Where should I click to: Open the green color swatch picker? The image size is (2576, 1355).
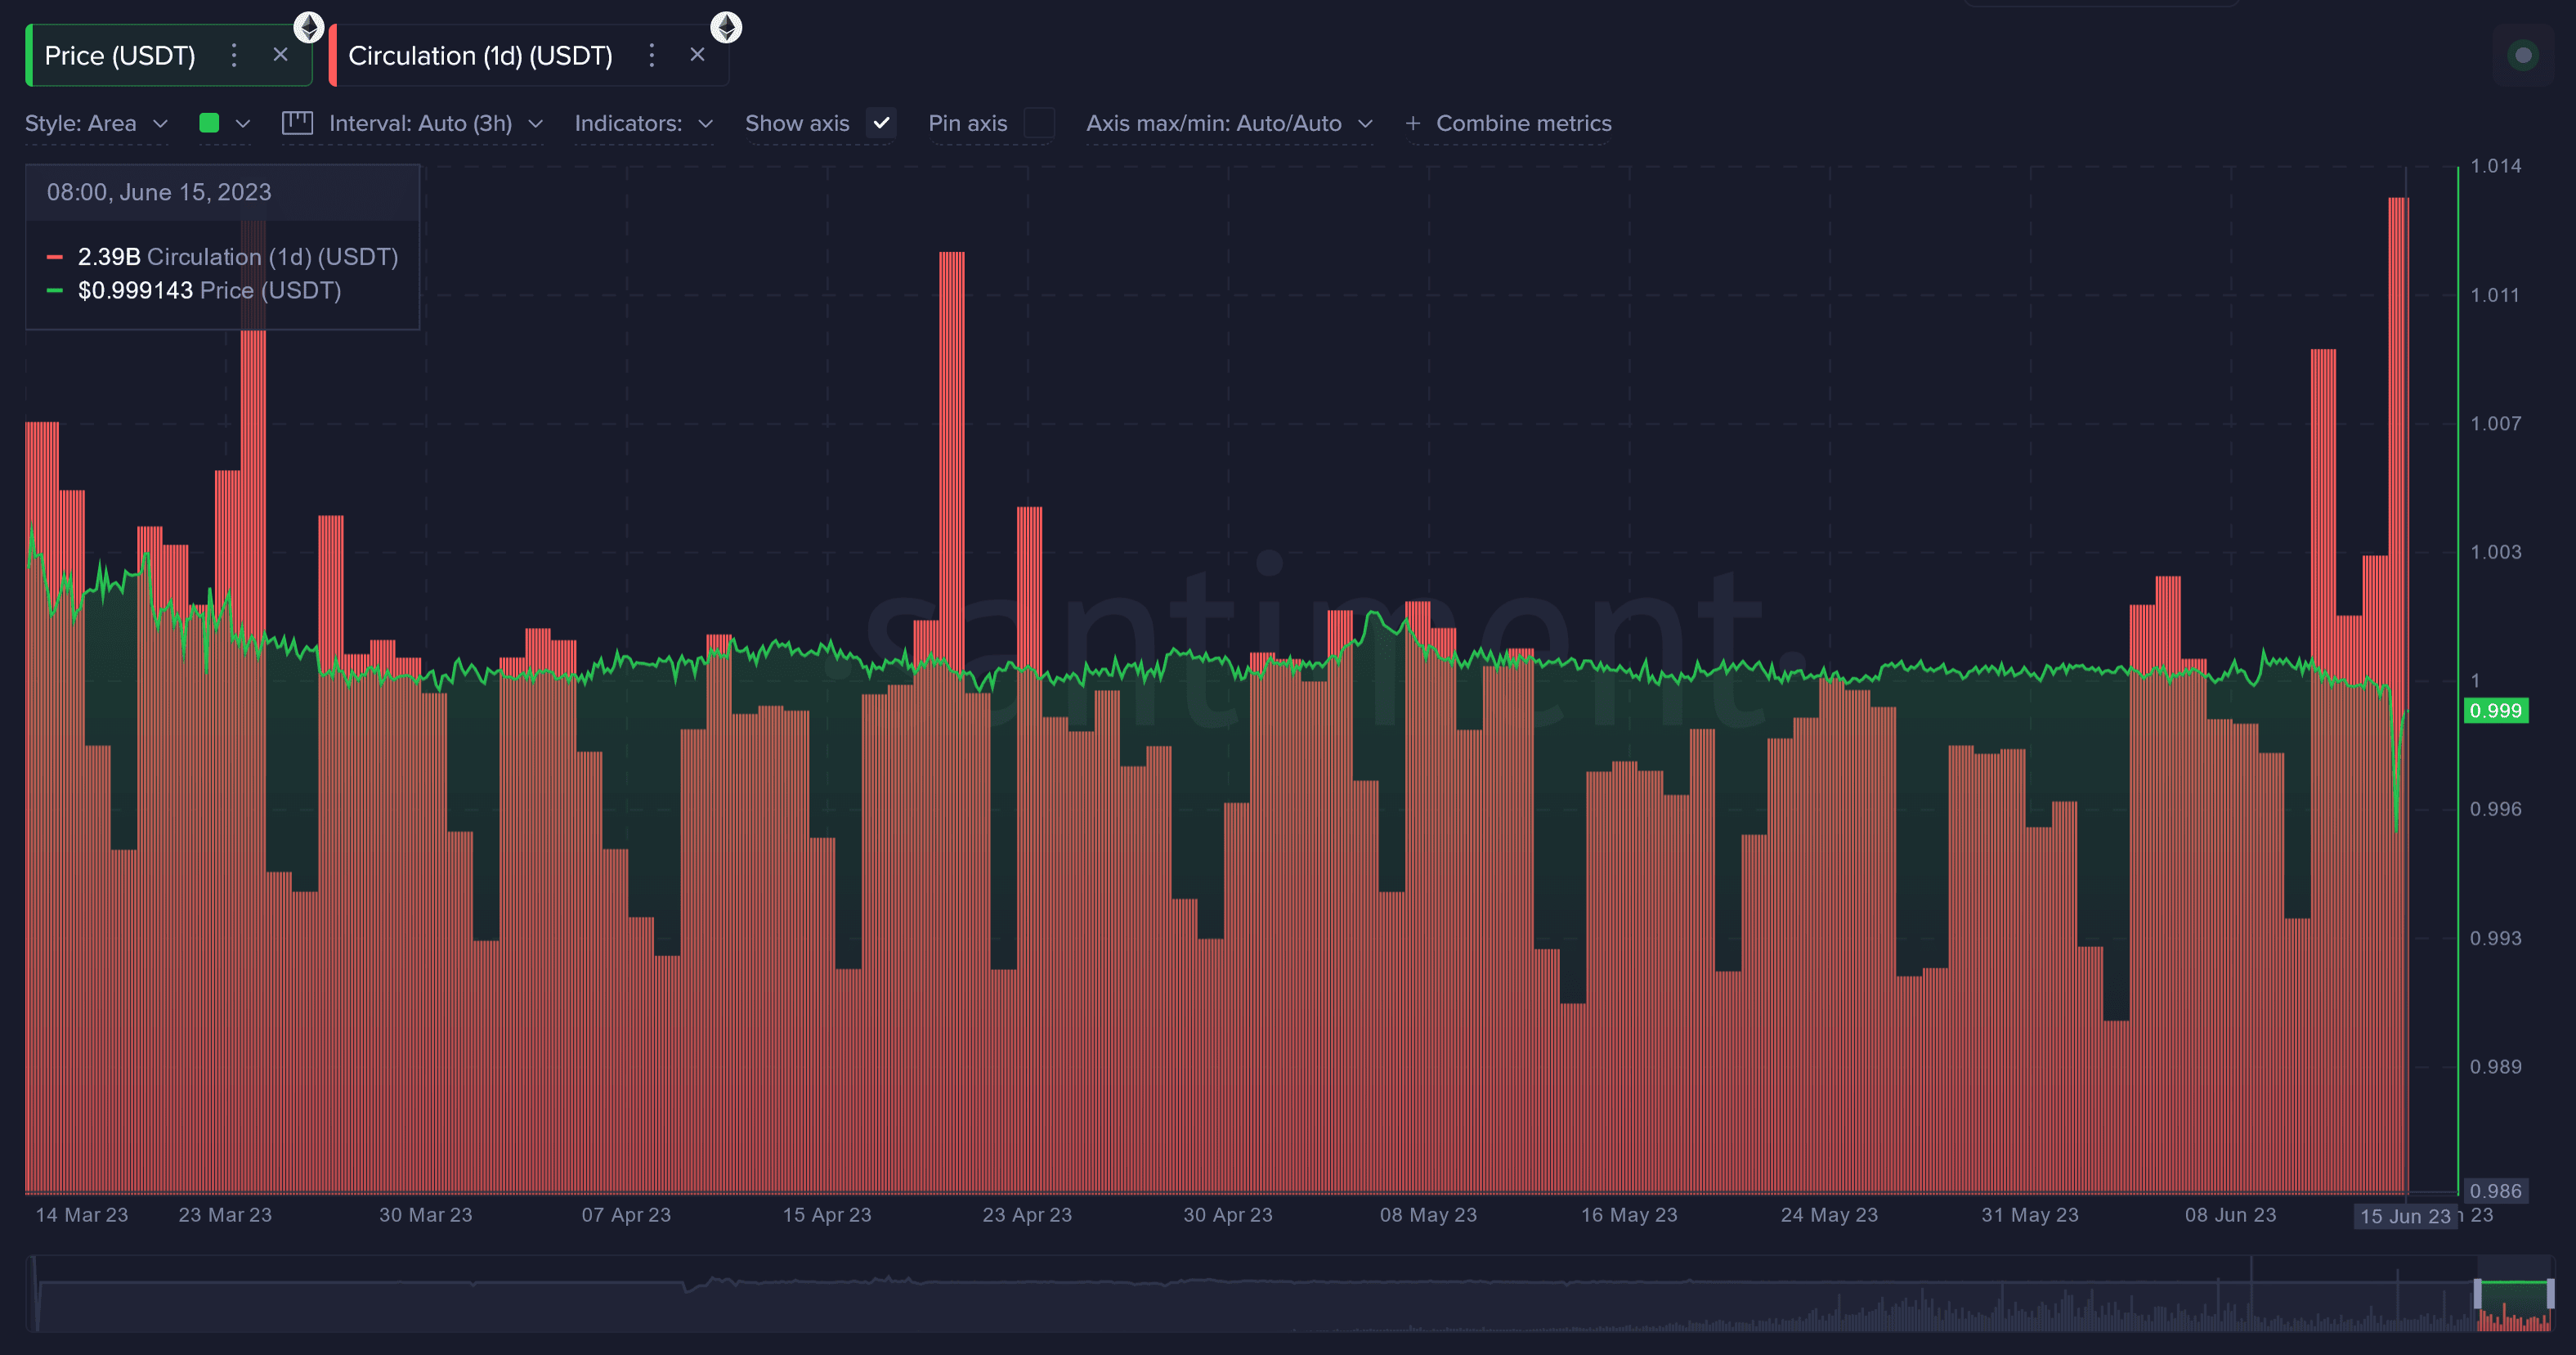coord(224,123)
